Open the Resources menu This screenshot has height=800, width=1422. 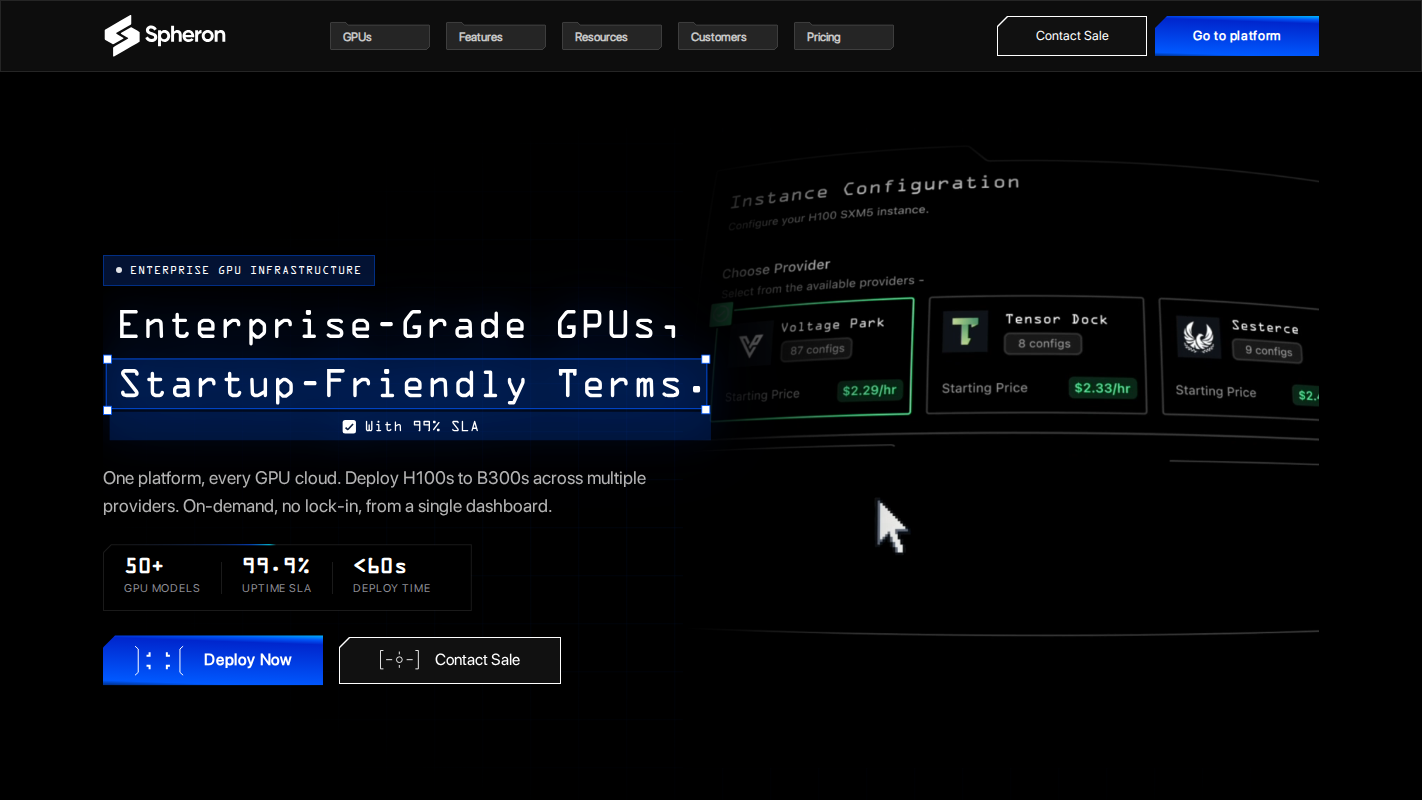pyautogui.click(x=612, y=36)
